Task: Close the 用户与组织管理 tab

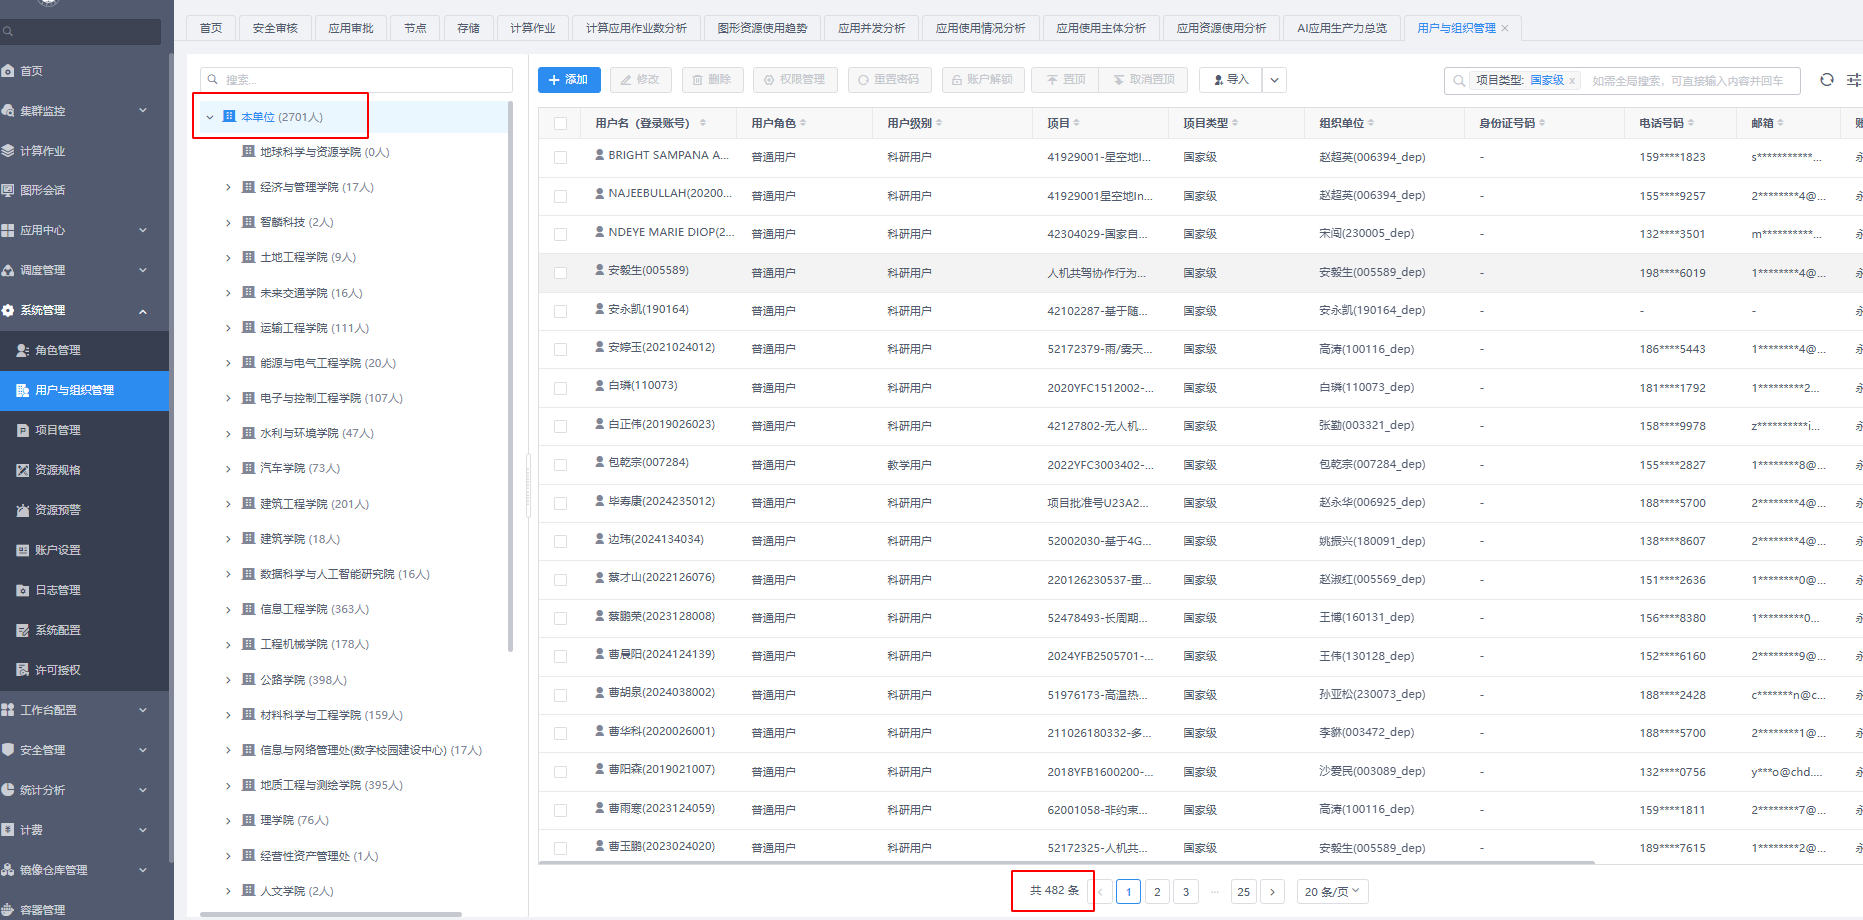Action: click(1505, 28)
